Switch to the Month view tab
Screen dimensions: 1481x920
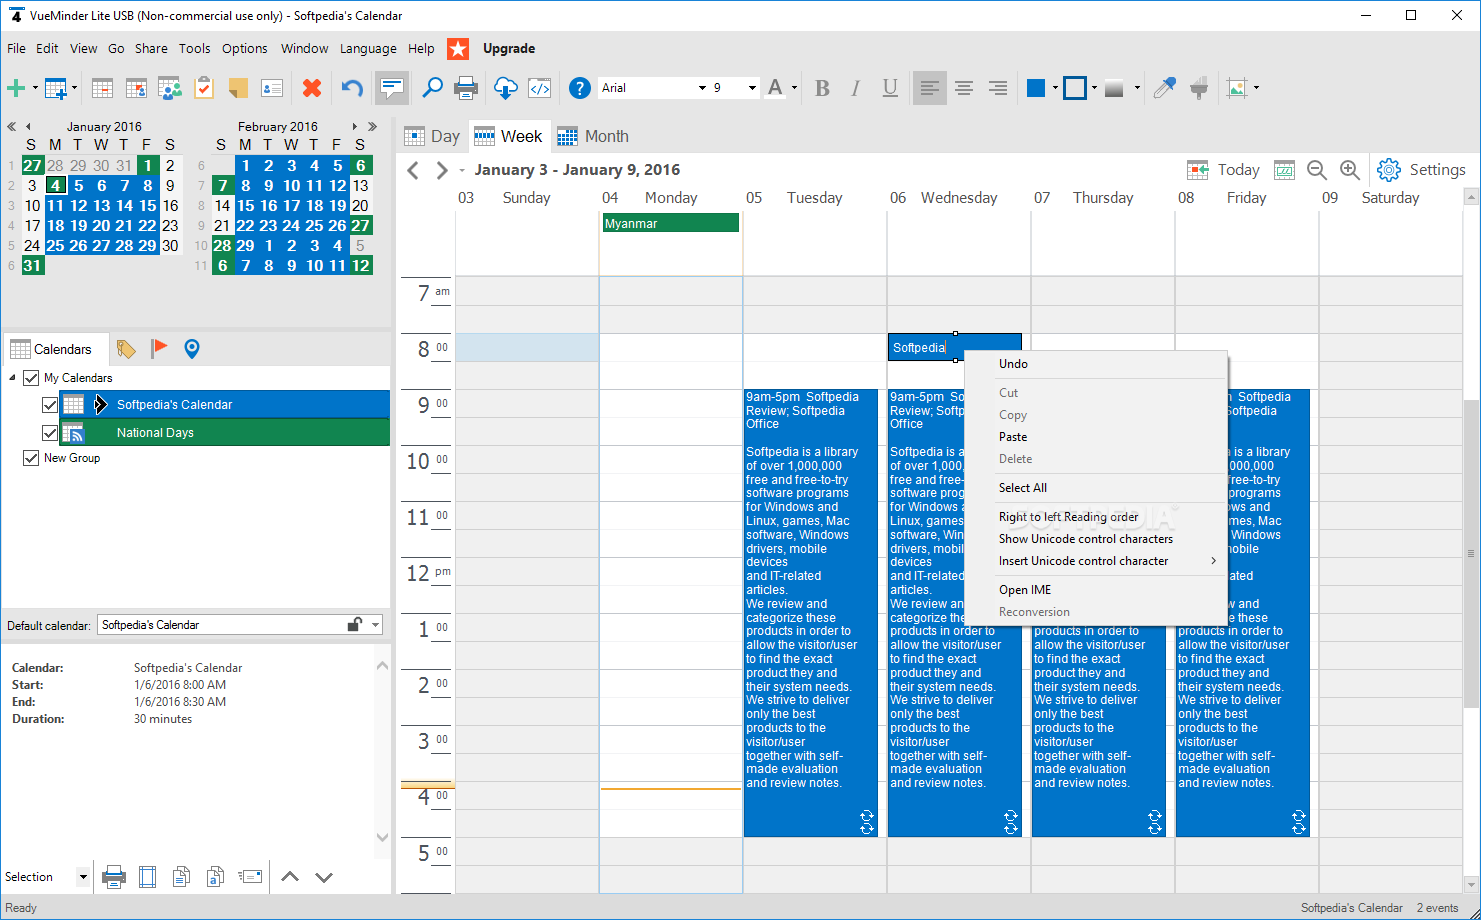pyautogui.click(x=593, y=136)
